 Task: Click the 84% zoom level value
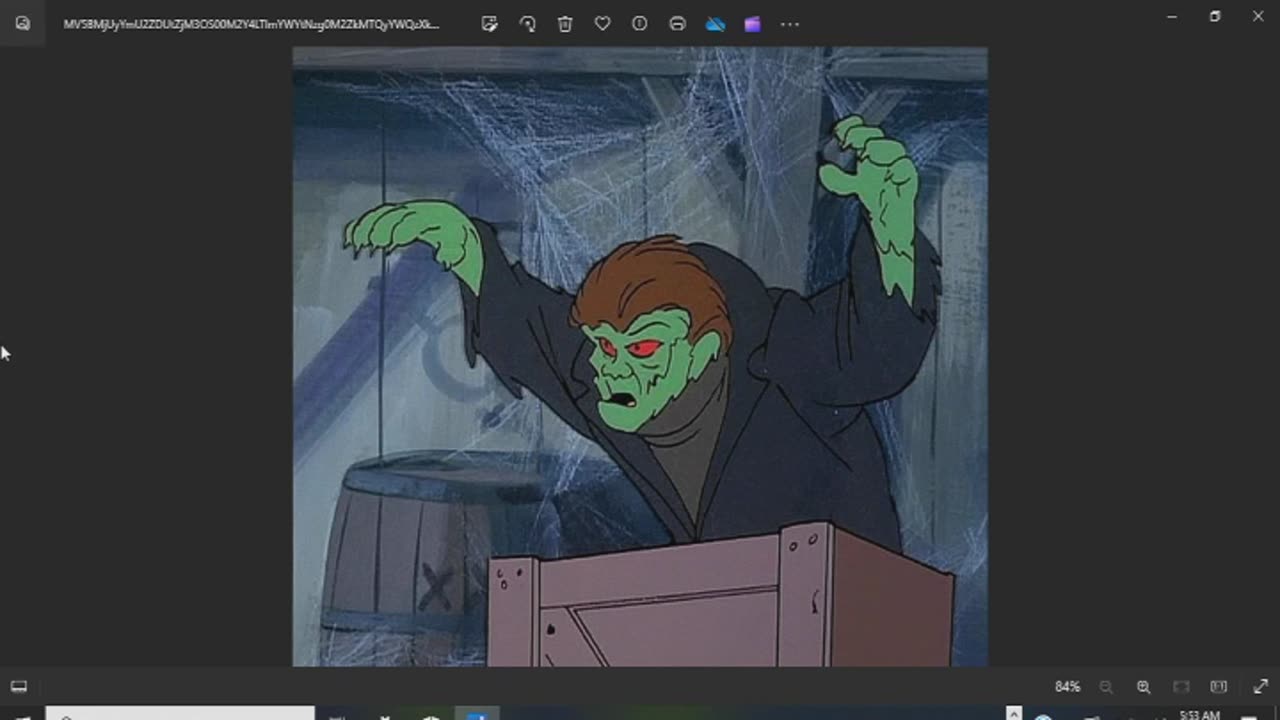1067,687
